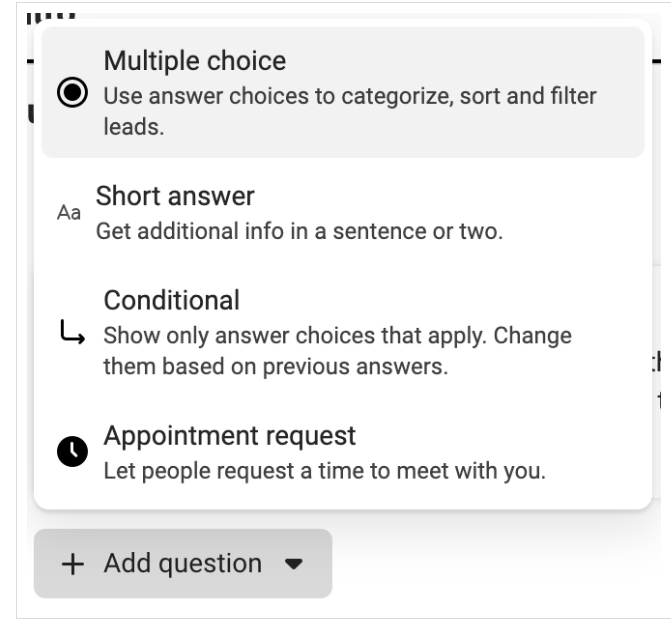
Task: Click 'them based on previous answers' line
Action: [x=276, y=367]
